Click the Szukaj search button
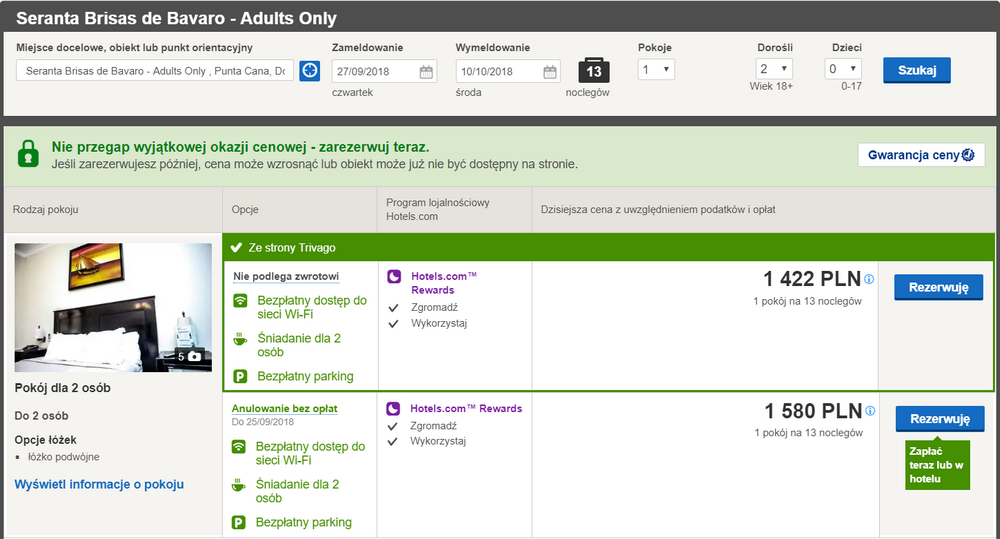The width and height of the screenshot is (1000, 539). tap(917, 70)
